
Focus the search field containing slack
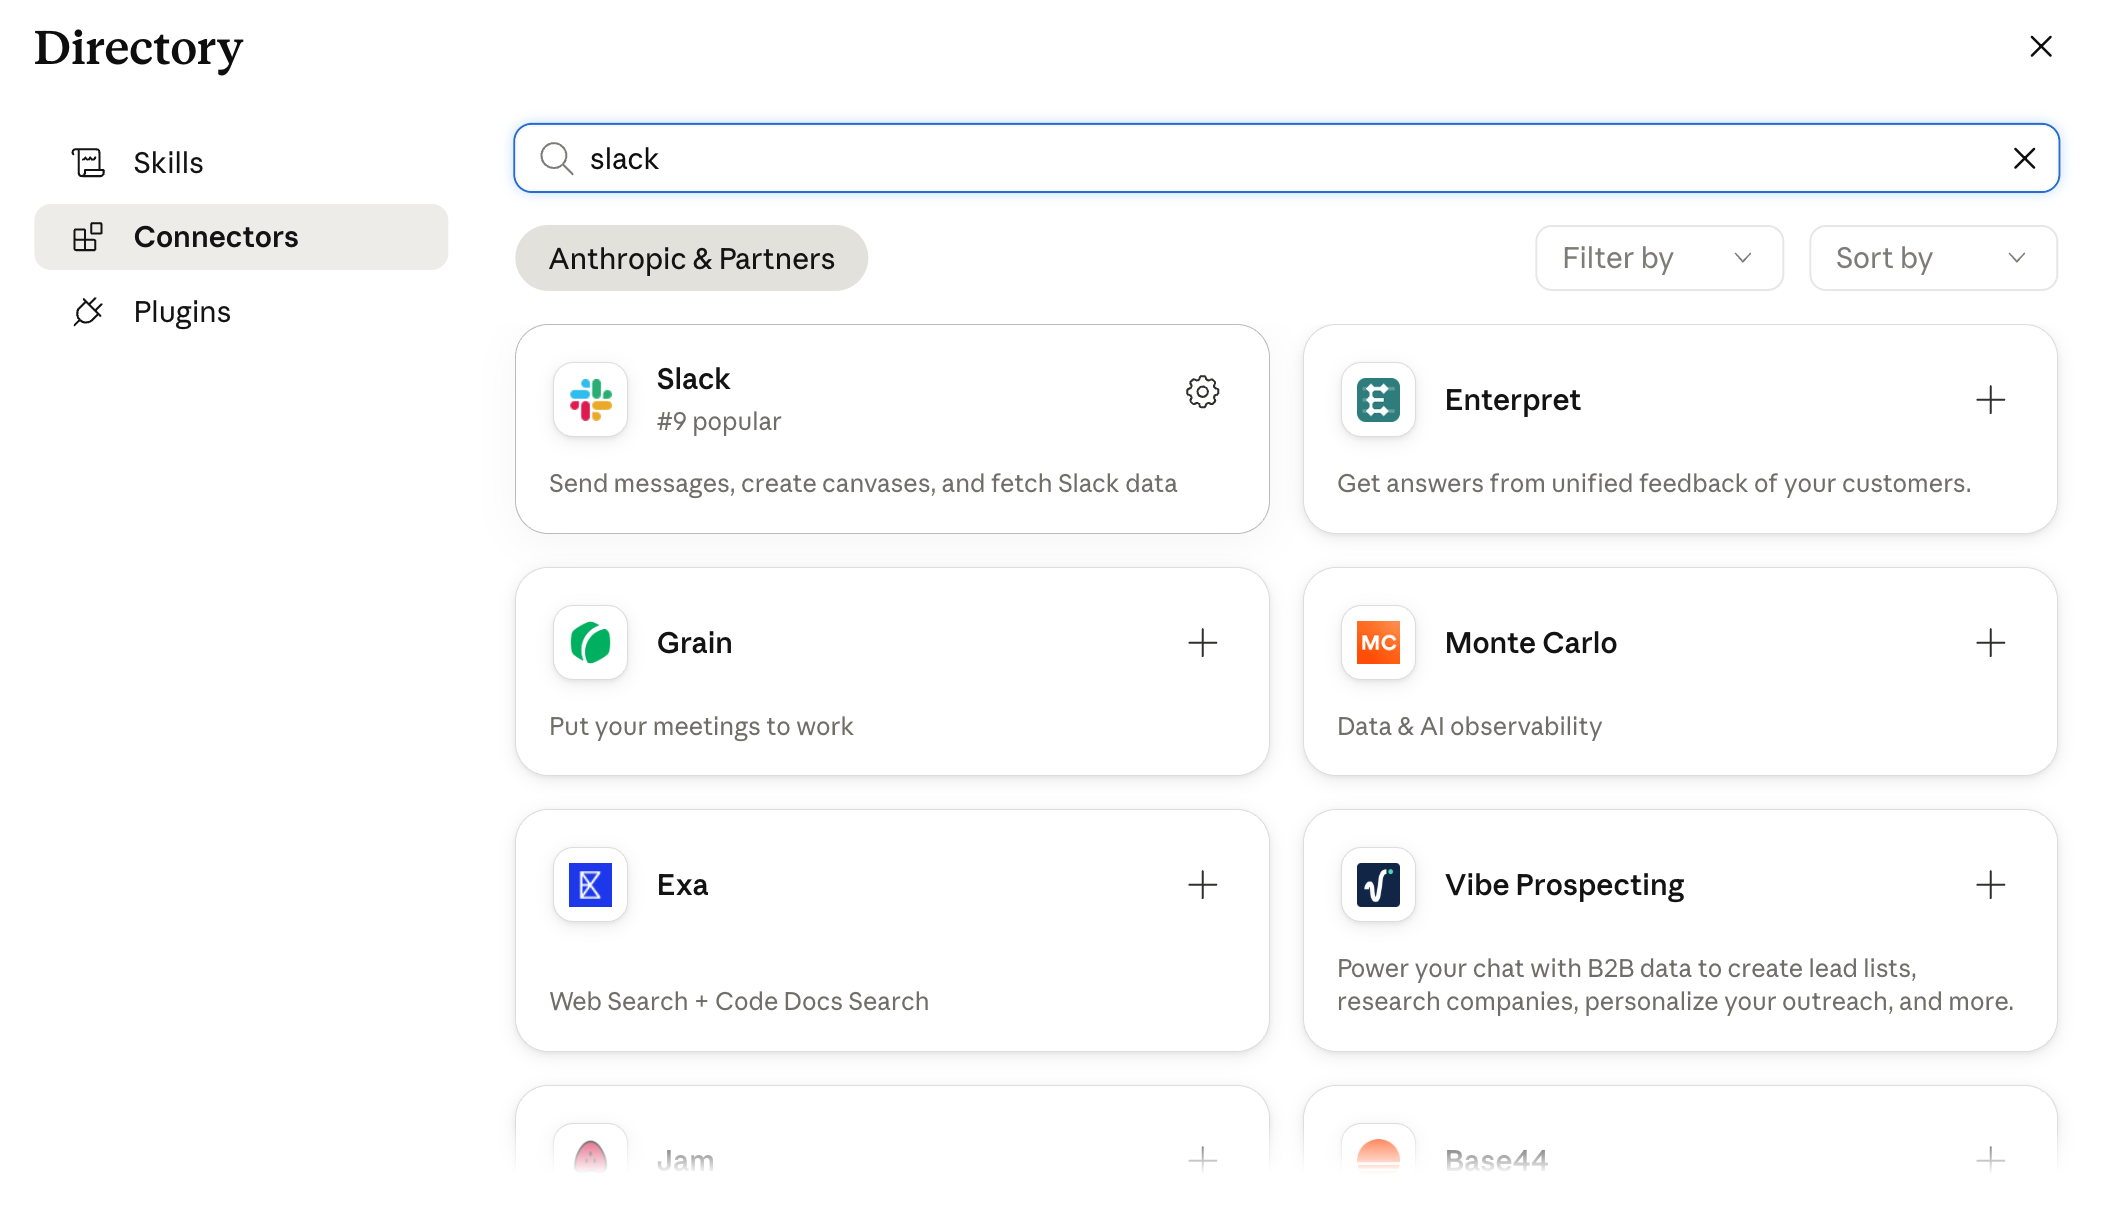[1286, 158]
